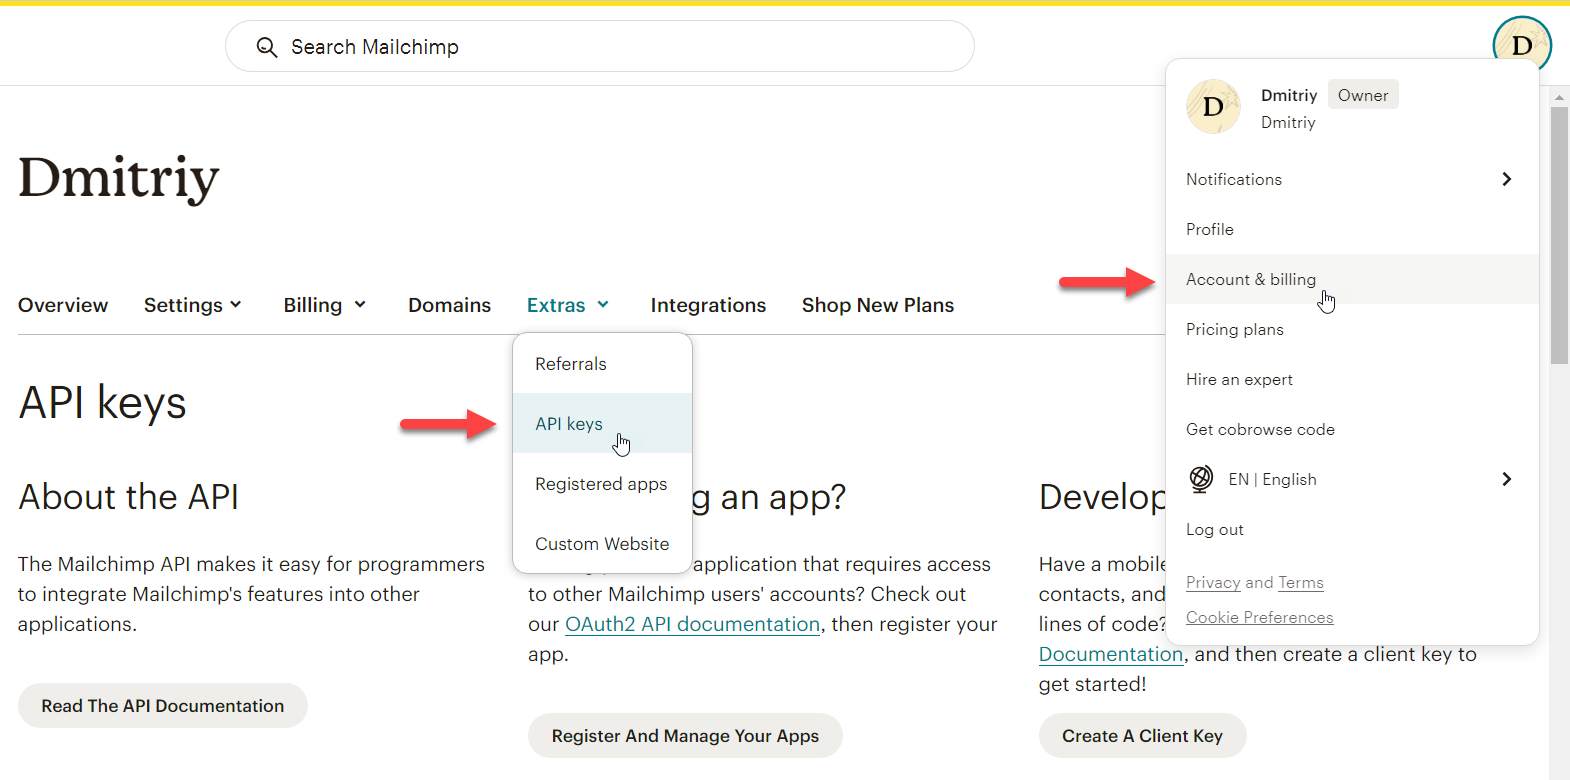Click the Dmitriy page heading

119,178
